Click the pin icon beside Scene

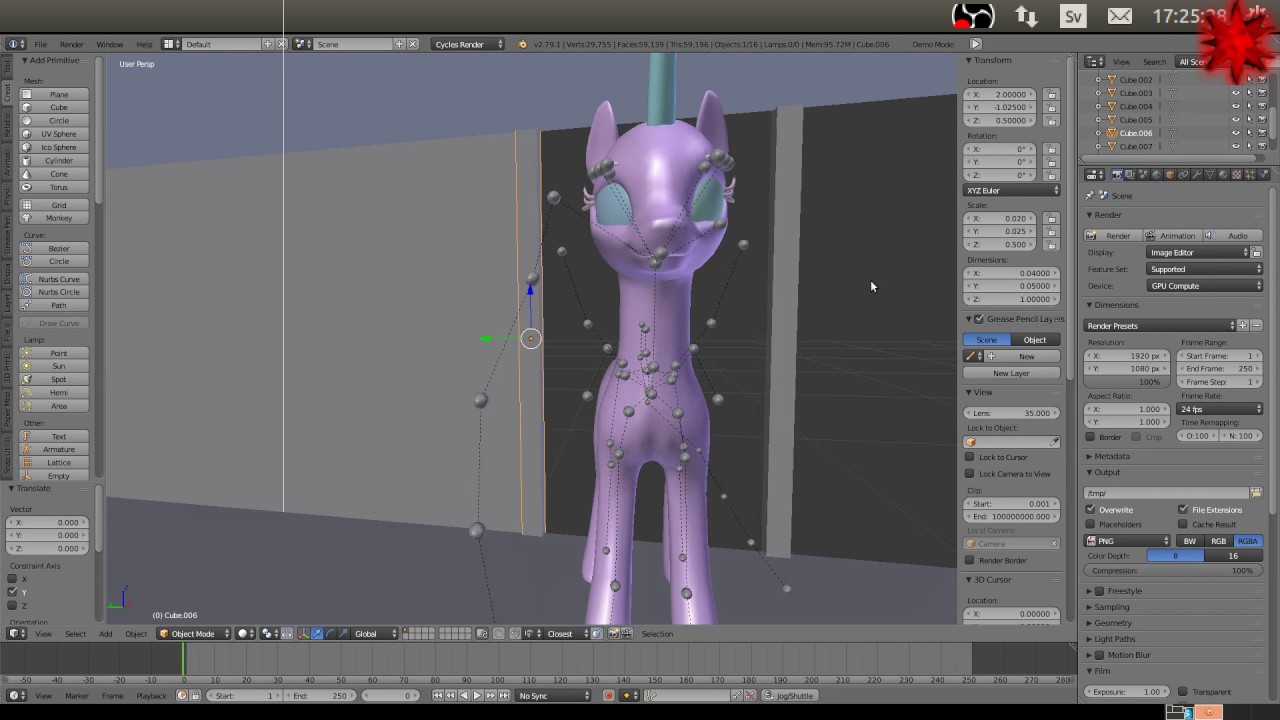(1090, 196)
